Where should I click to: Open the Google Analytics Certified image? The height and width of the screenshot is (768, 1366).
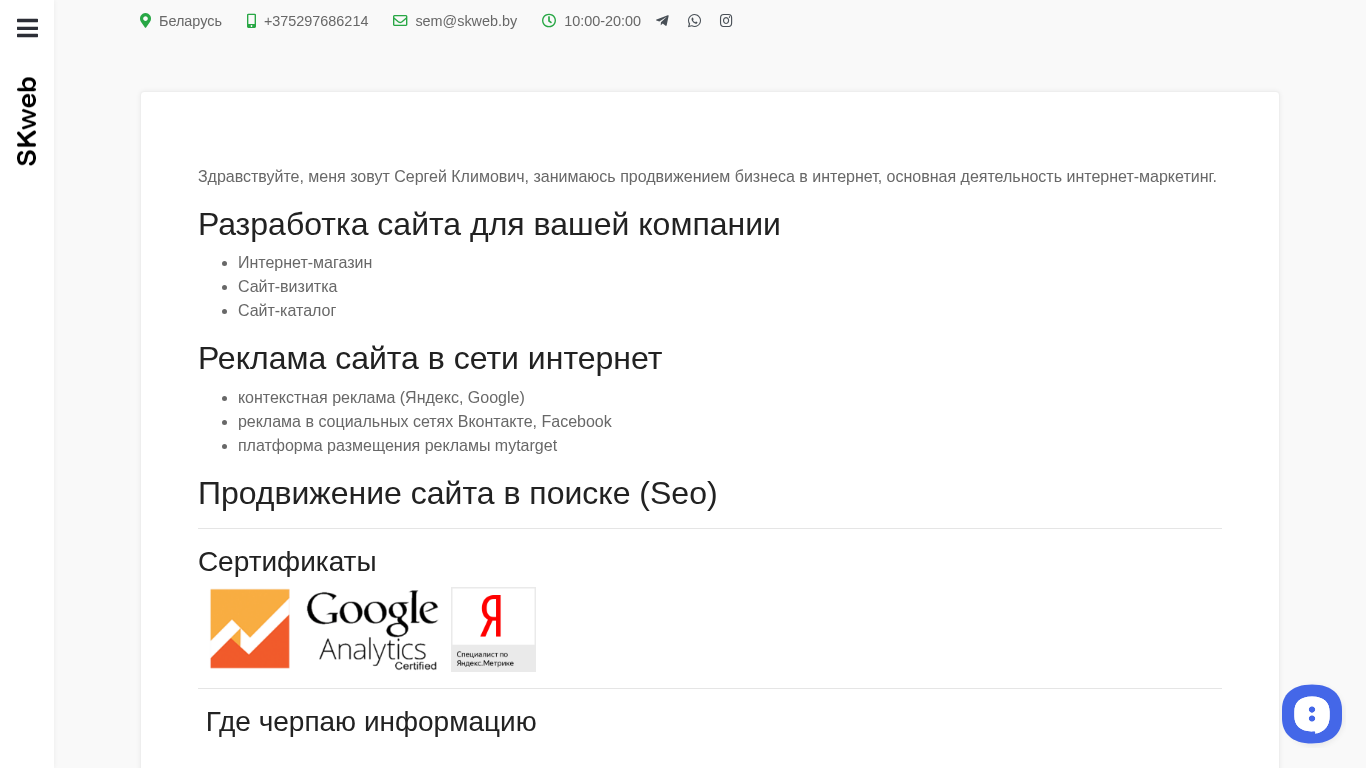point(372,629)
